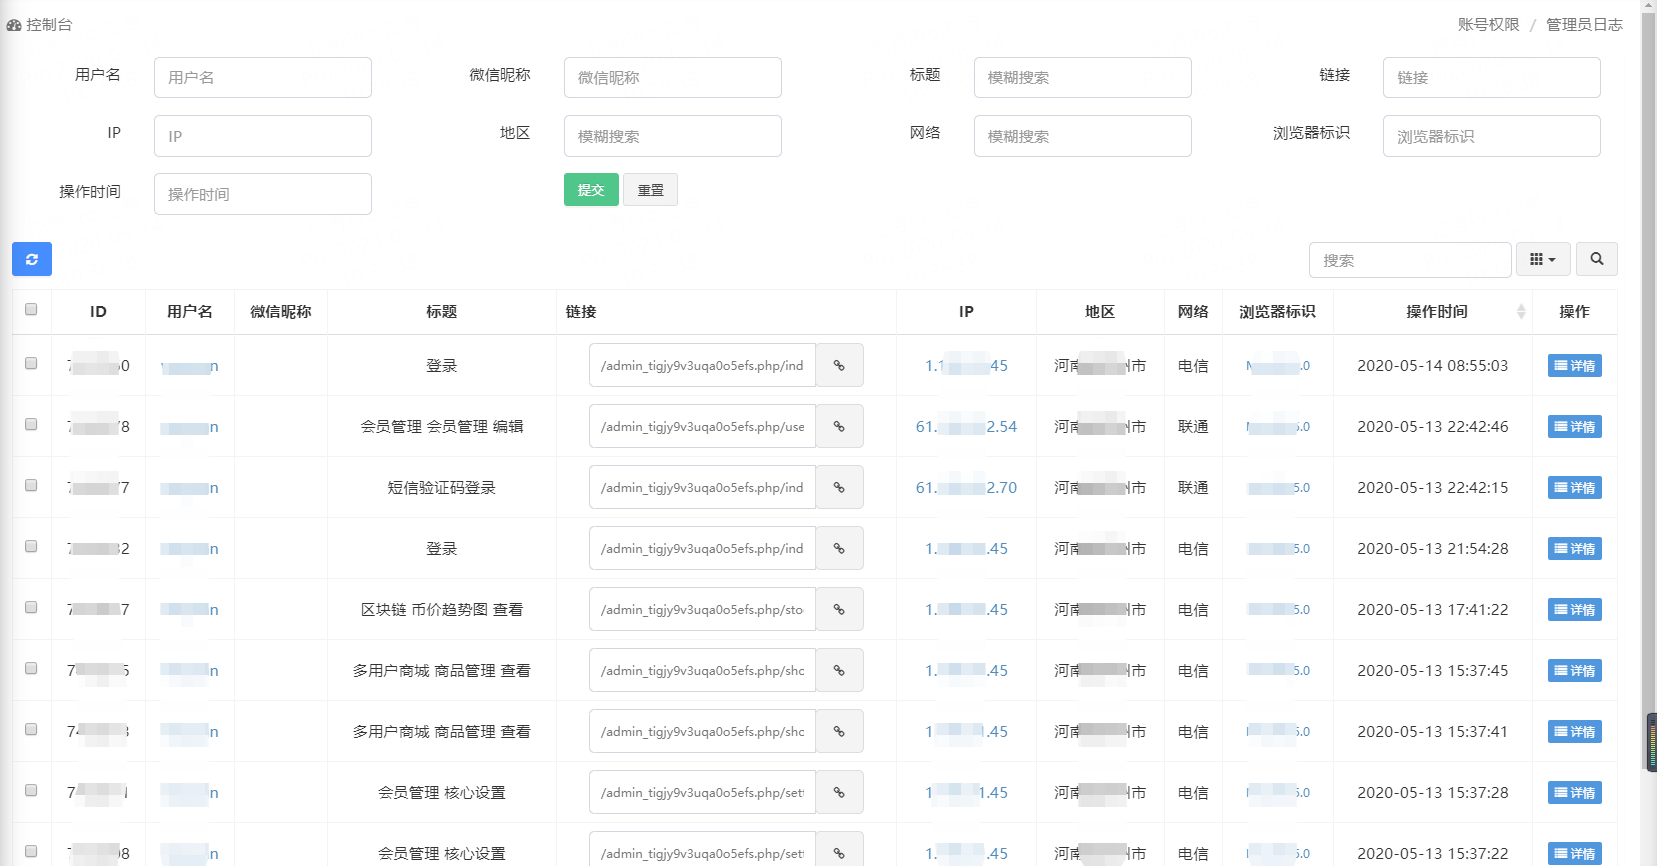Click the green 提交 submit button
Viewport: 1657px width, 866px height.
(x=591, y=190)
